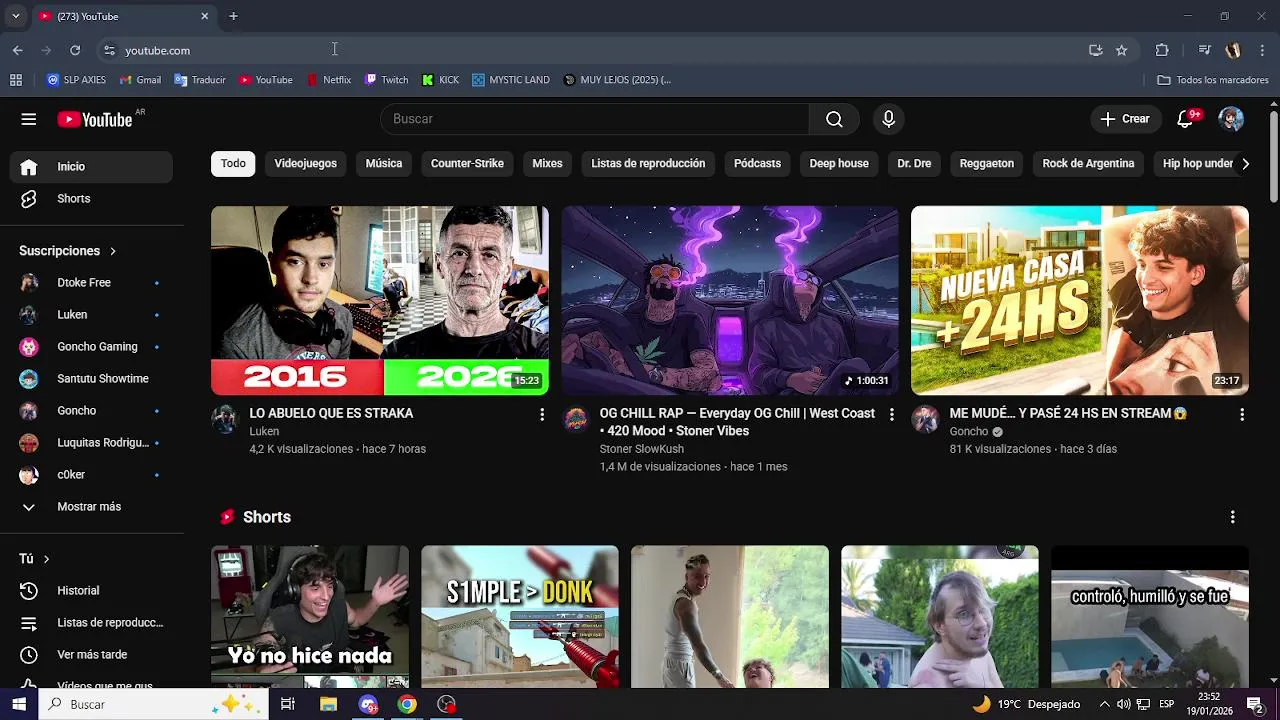Image resolution: width=1280 pixels, height=720 pixels.
Task: Open options for OG CHILL RAP video
Action: tap(892, 414)
